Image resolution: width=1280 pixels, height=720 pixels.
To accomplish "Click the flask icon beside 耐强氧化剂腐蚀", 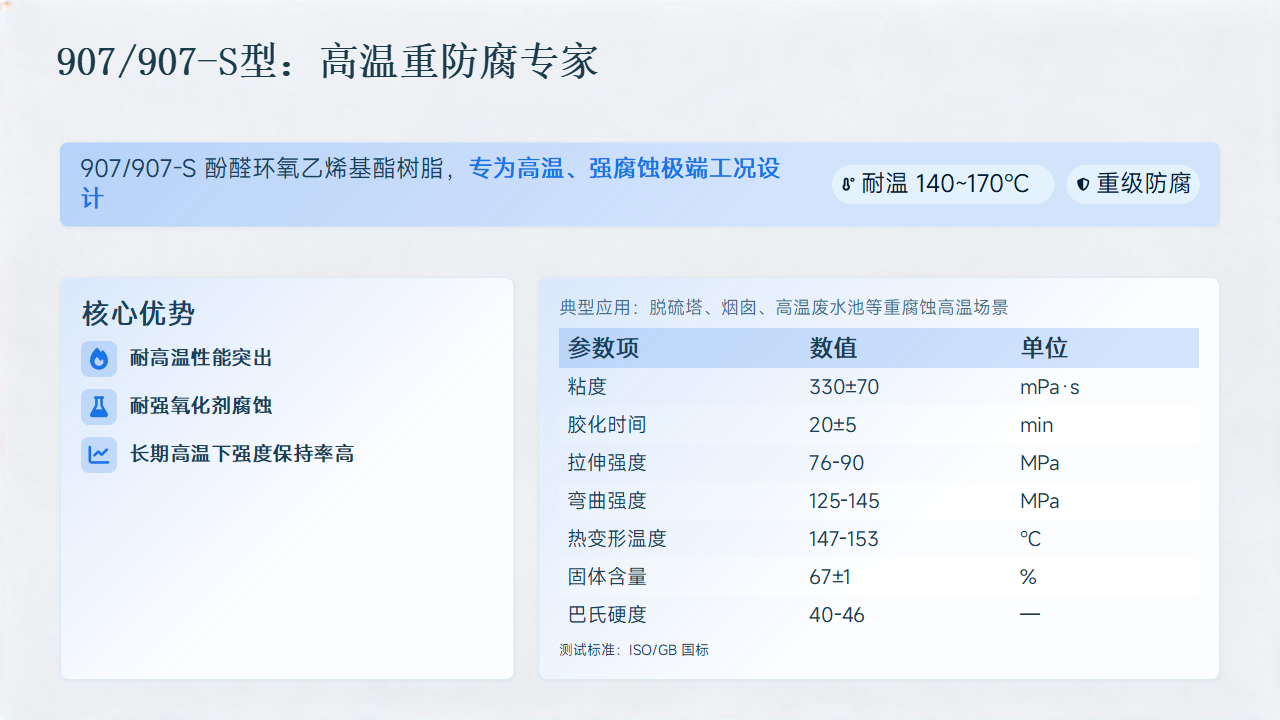I will (99, 406).
